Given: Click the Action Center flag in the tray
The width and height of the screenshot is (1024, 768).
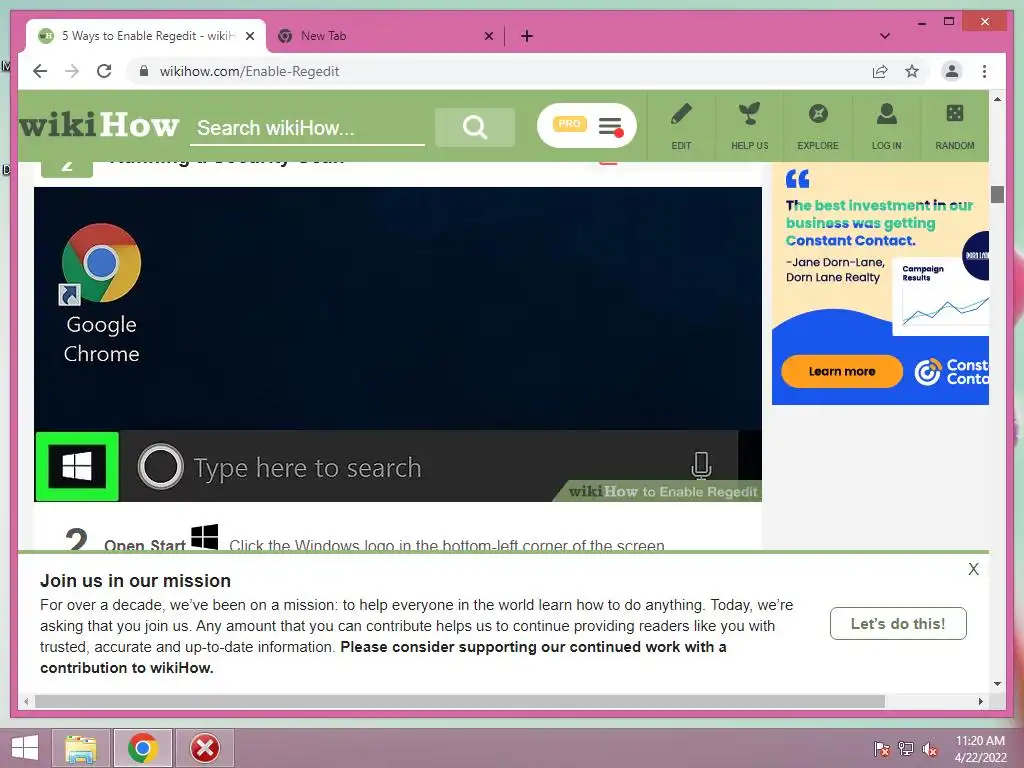Looking at the screenshot, I should tap(882, 749).
